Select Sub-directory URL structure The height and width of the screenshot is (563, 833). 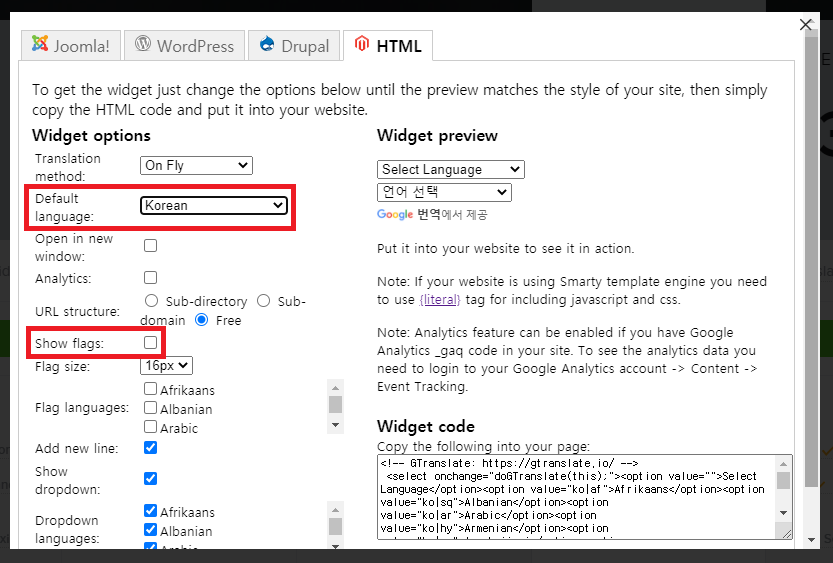pos(151,301)
